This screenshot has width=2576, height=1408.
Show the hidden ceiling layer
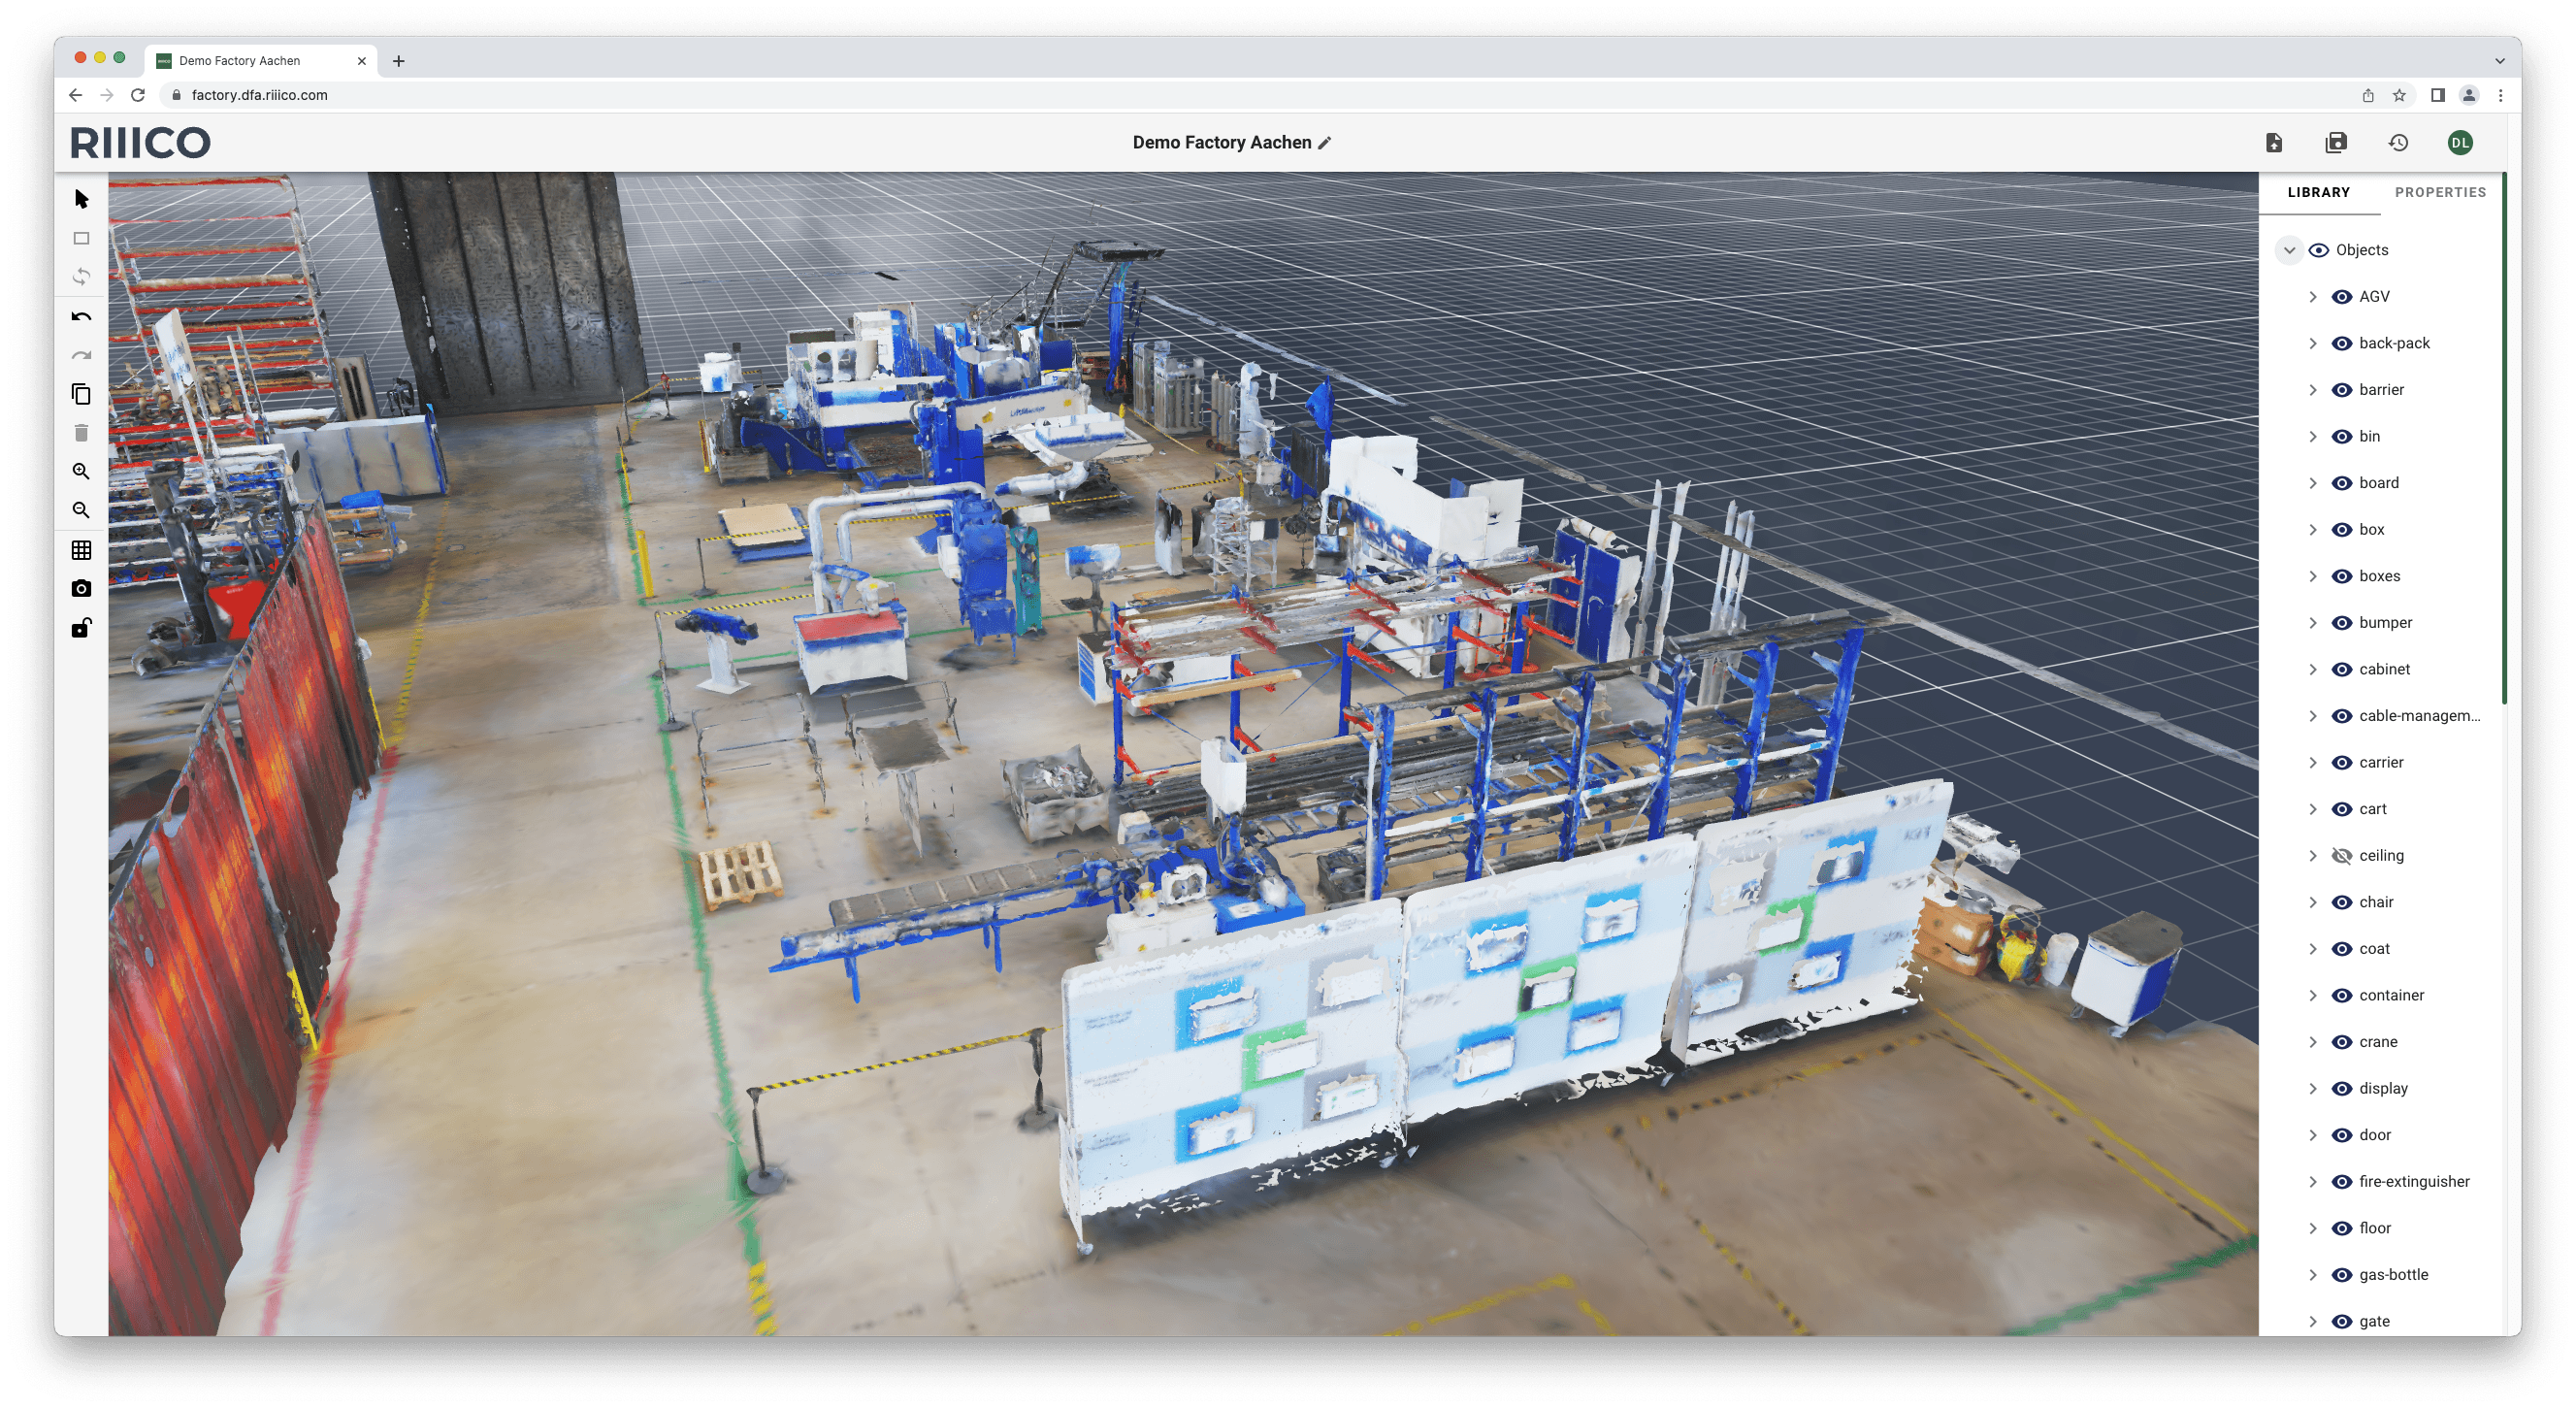(x=2341, y=856)
